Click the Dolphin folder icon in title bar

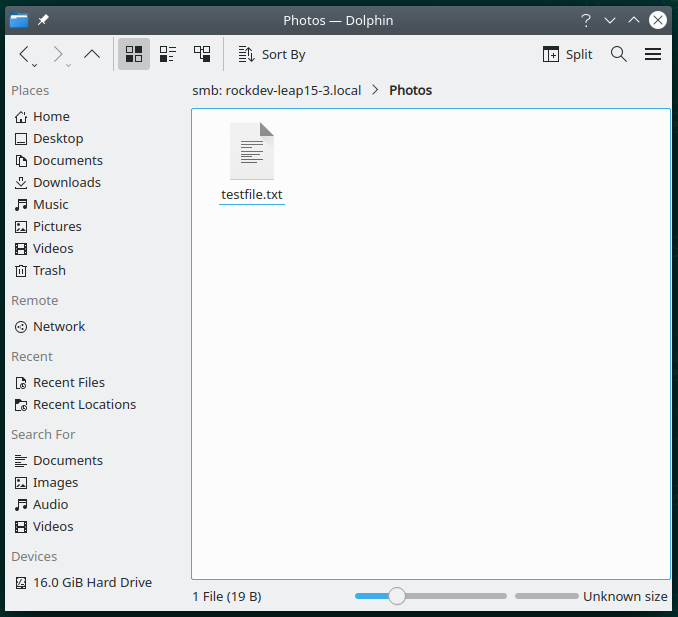[19, 20]
